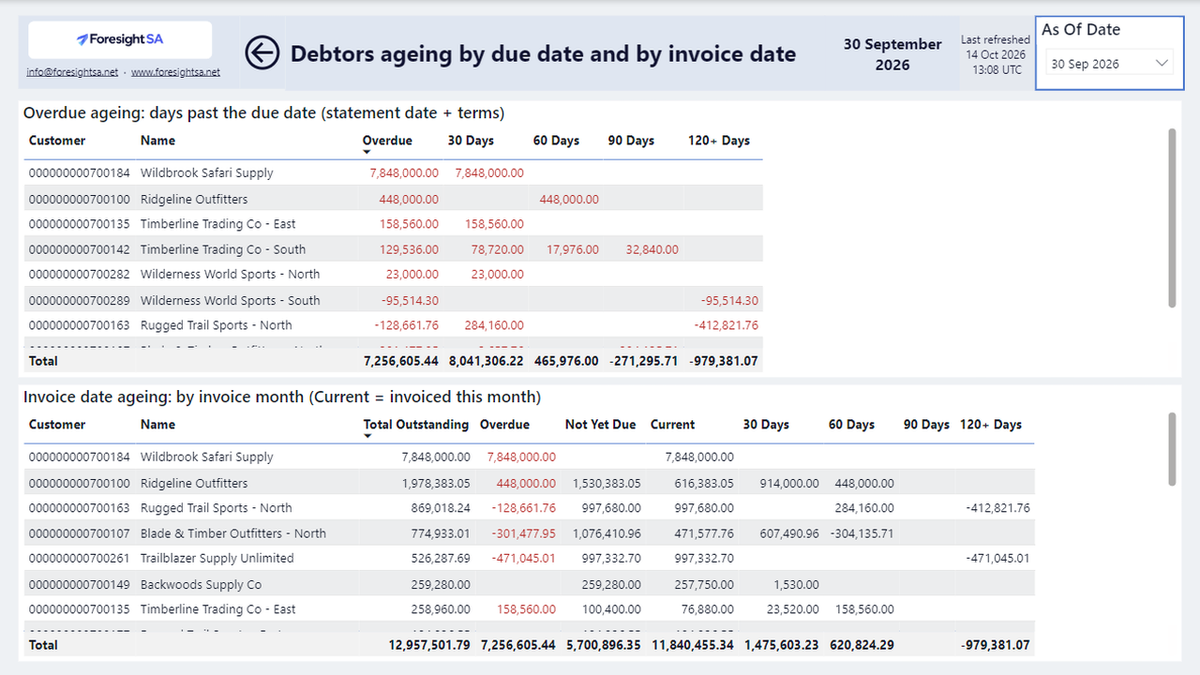The height and width of the screenshot is (675, 1200).
Task: Click 1,978,383.05 total outstanding value
Action: coord(436,483)
